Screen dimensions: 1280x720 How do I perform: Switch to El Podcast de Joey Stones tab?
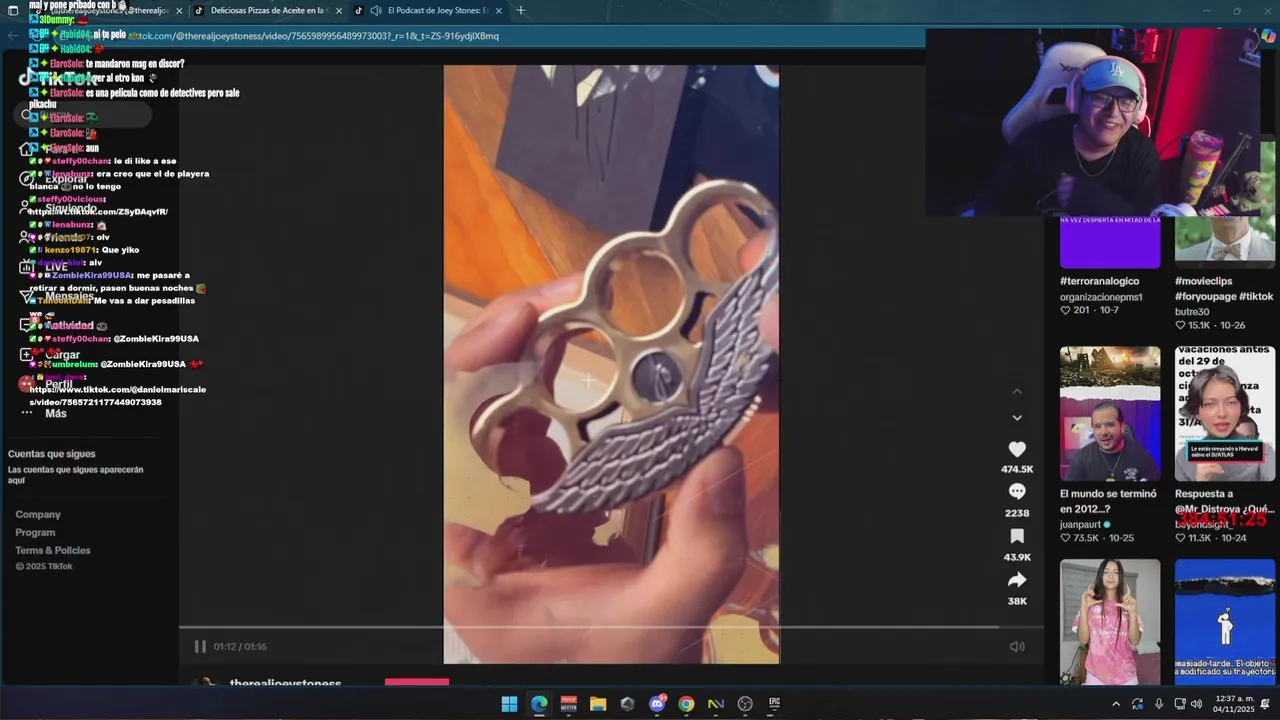coord(430,10)
